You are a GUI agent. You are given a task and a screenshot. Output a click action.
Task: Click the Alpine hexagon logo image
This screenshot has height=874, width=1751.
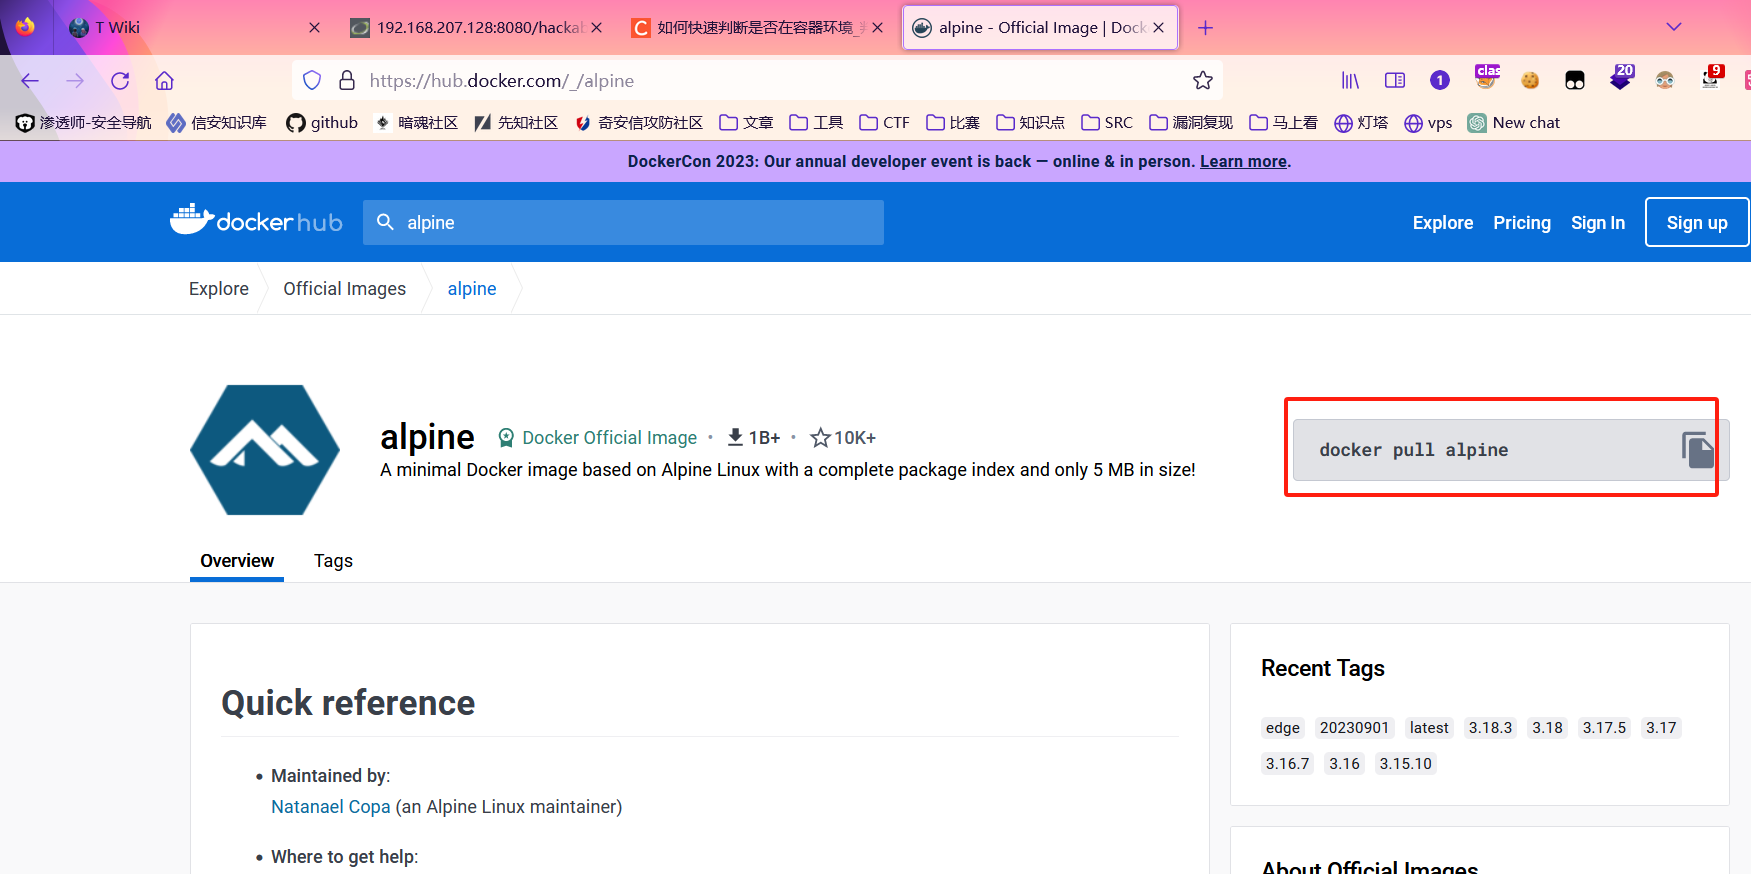(x=265, y=450)
